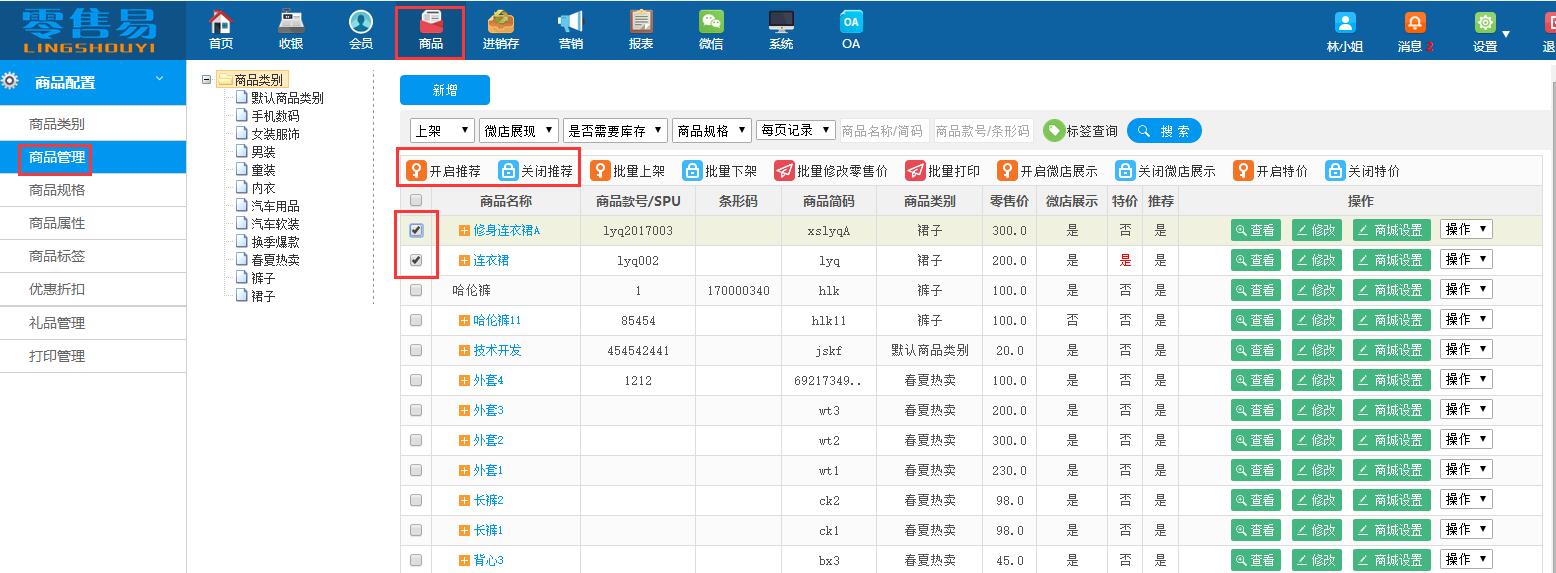
Task: Uncheck the 修身连衣裙A row checkbox
Action: pyautogui.click(x=416, y=230)
